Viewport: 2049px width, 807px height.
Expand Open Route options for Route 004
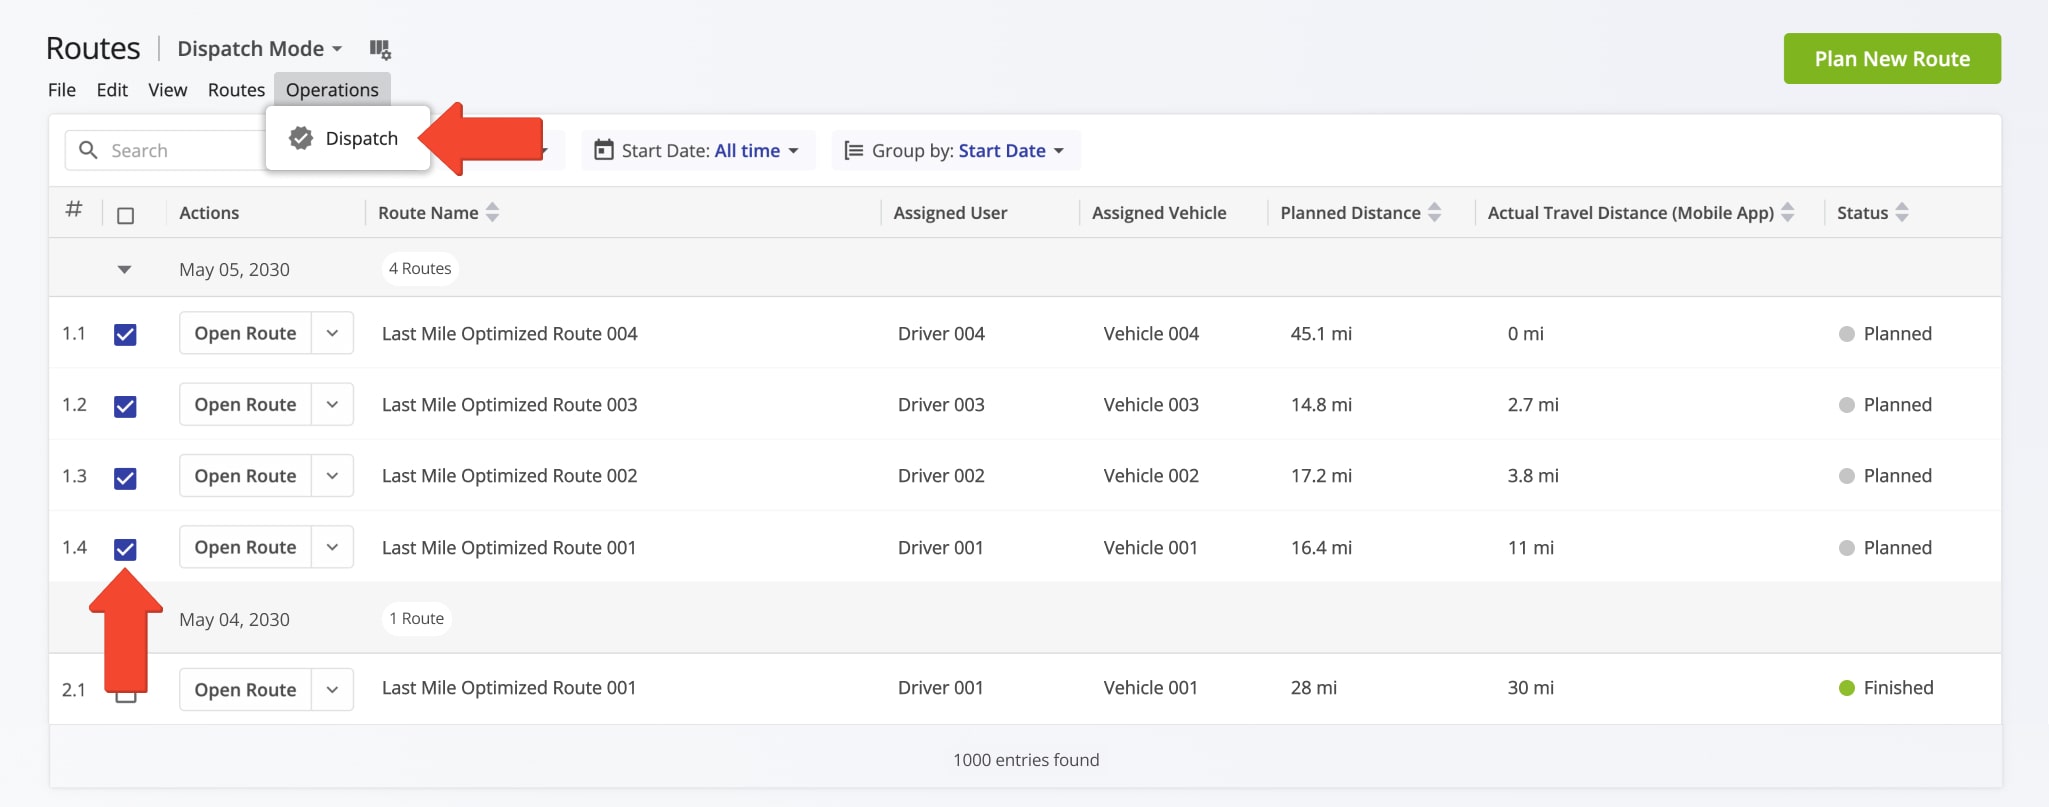coord(332,333)
